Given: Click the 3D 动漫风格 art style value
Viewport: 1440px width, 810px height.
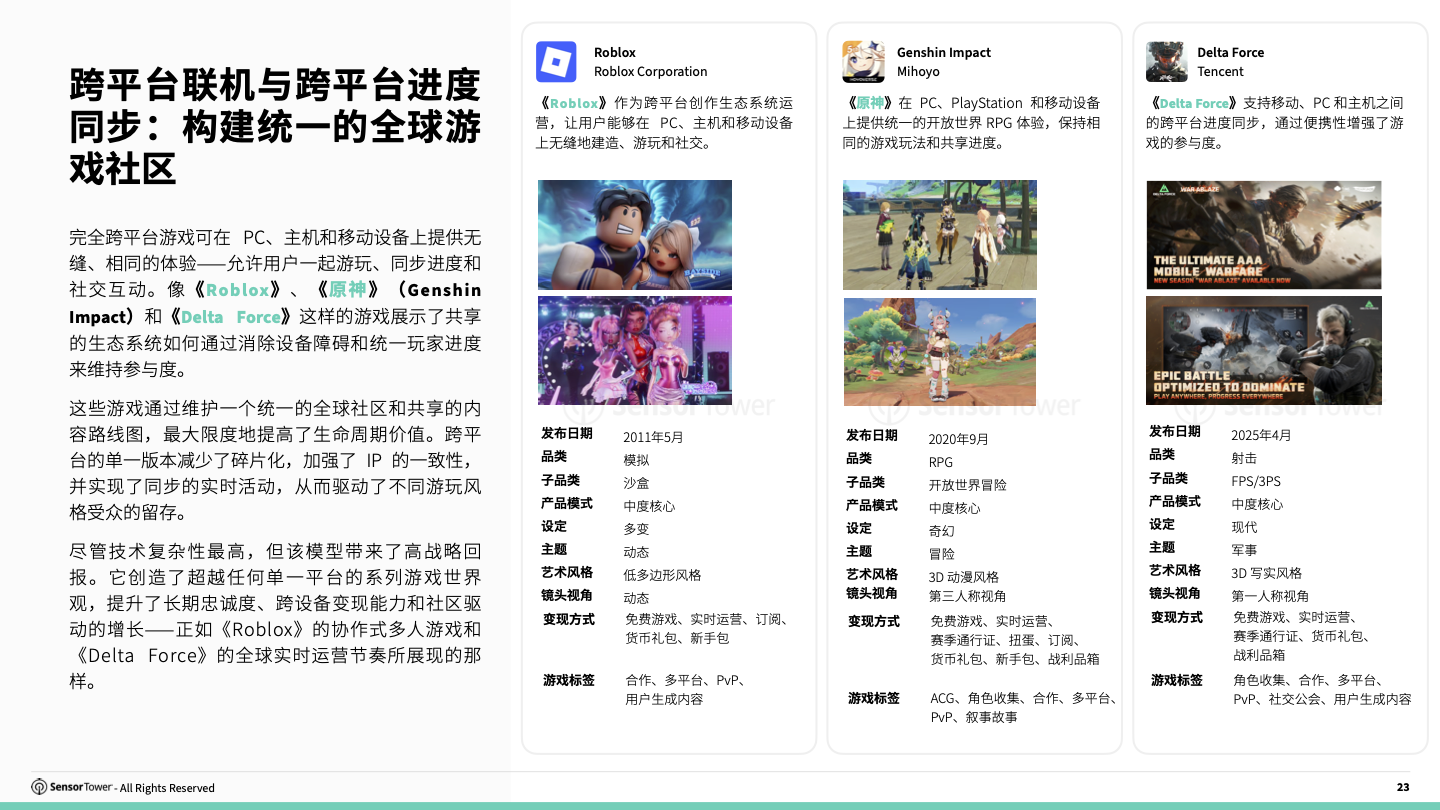Looking at the screenshot, I should tap(964, 577).
